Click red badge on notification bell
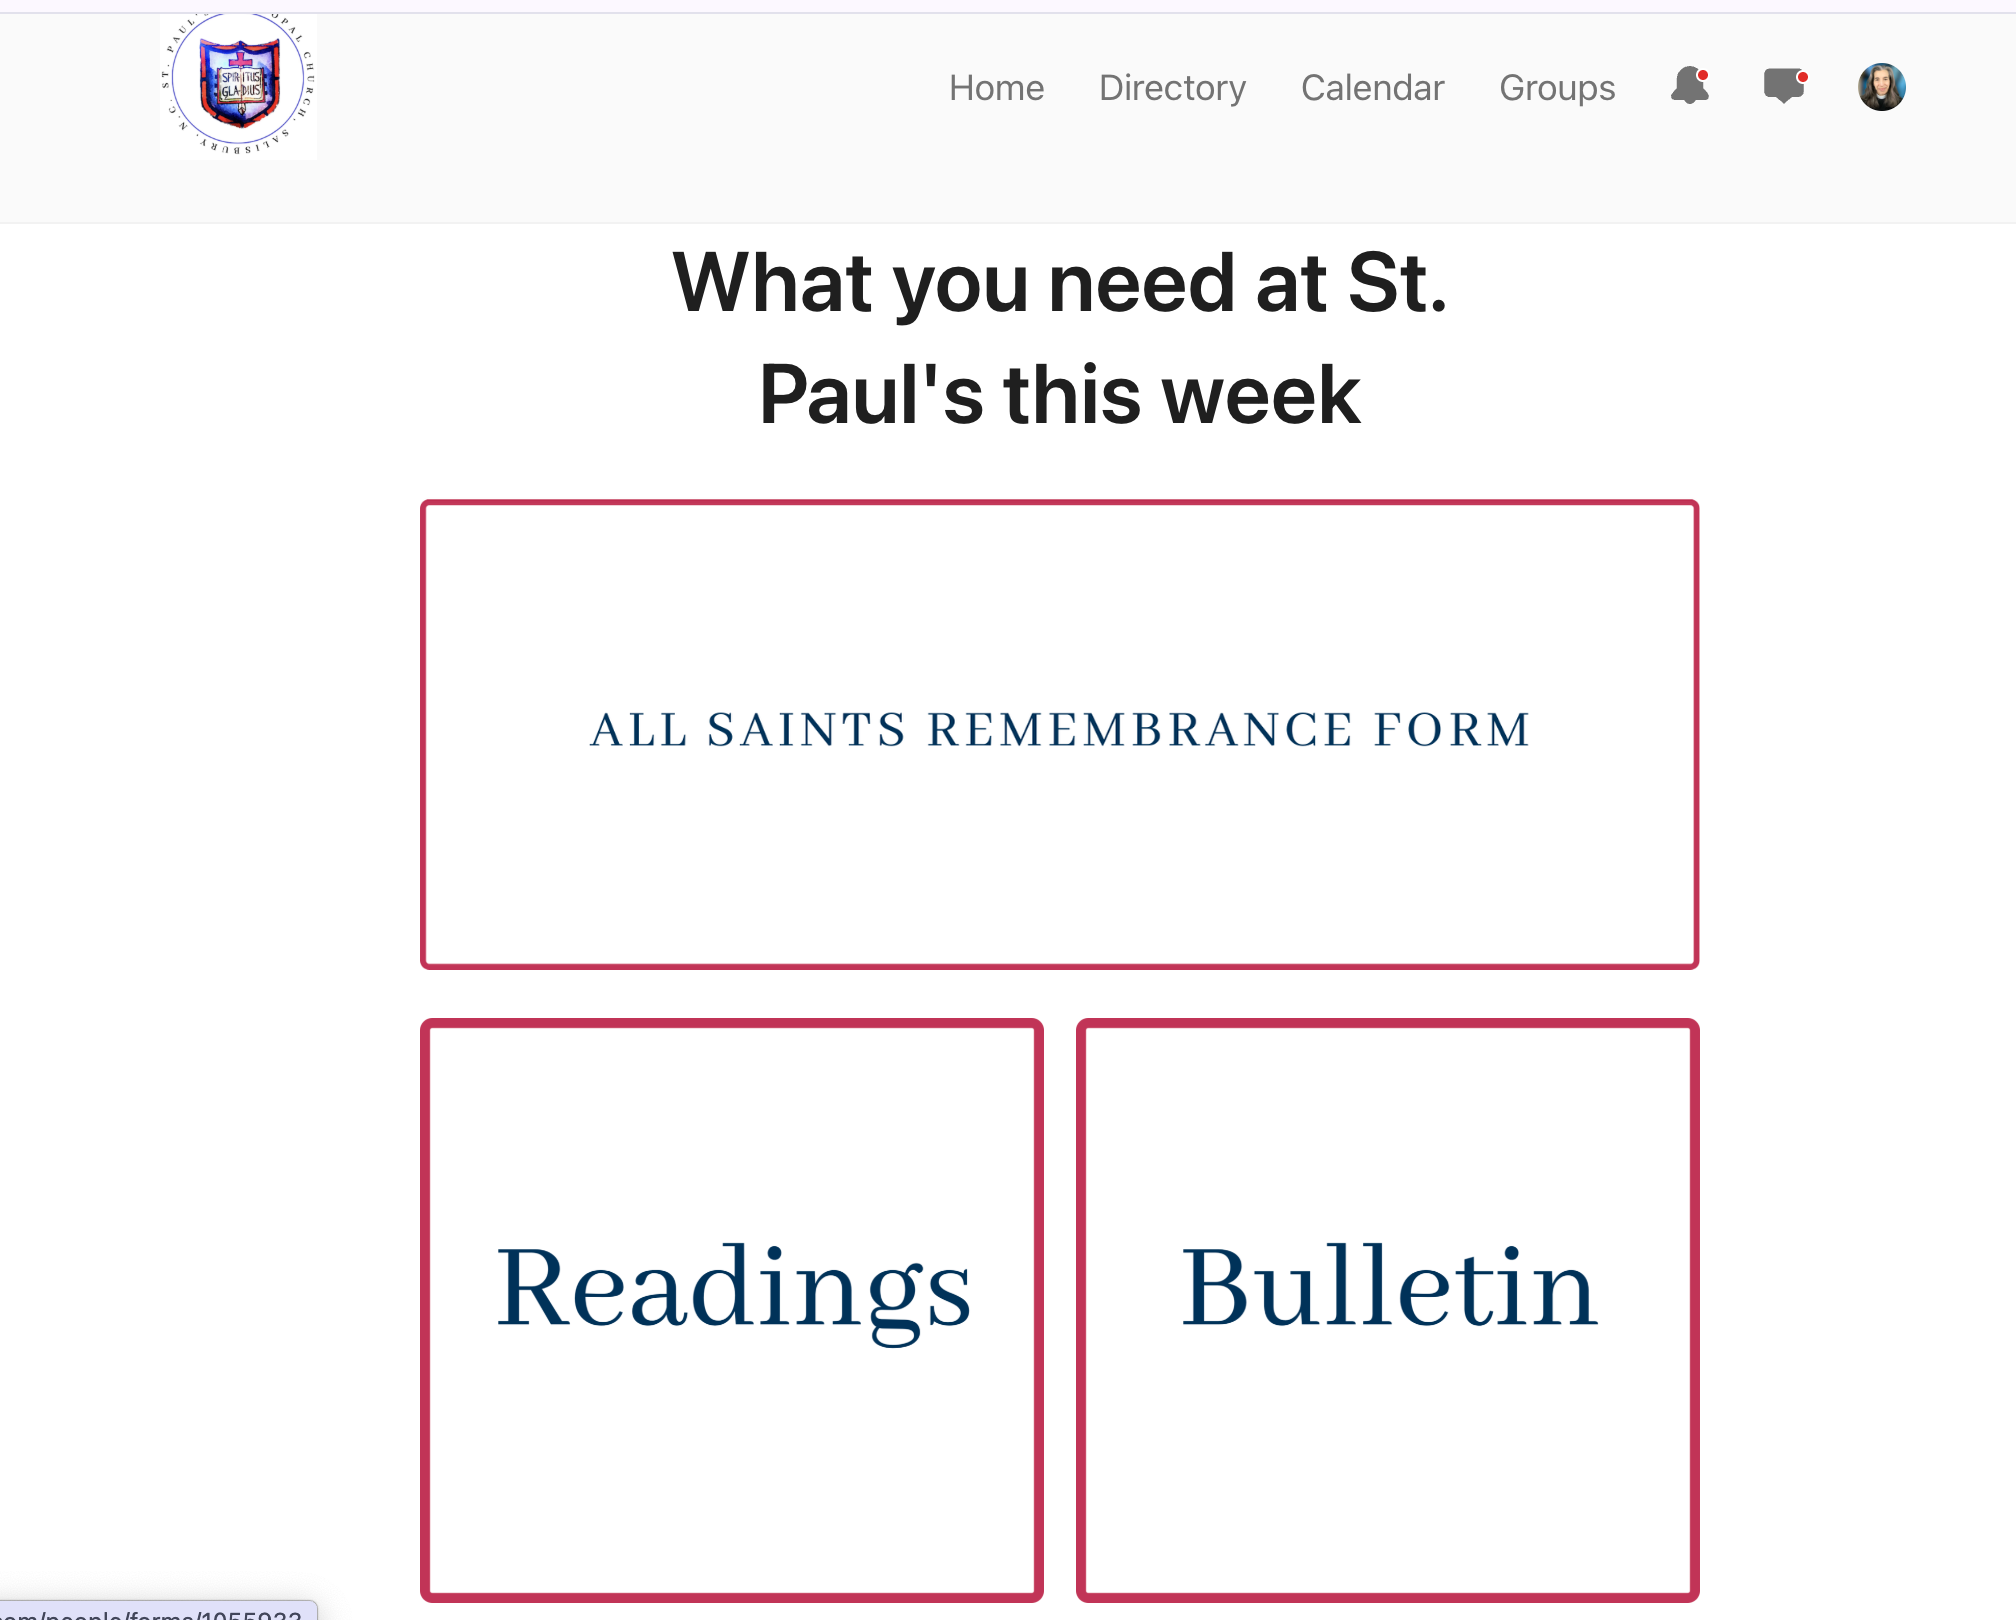This screenshot has height=1620, width=2016. click(x=1702, y=75)
